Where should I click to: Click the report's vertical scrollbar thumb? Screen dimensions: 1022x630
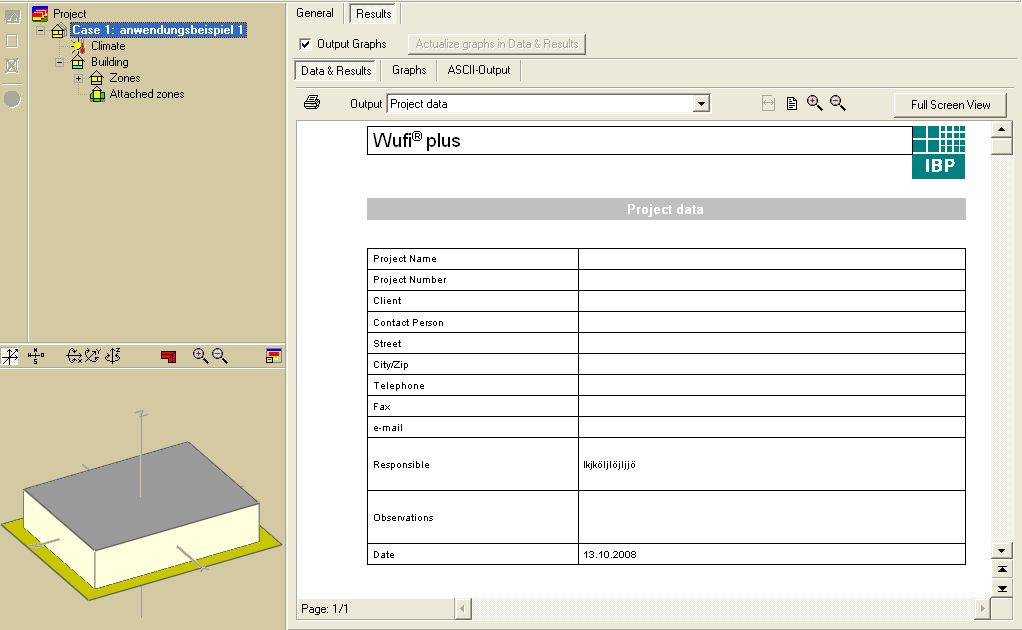(1001, 145)
